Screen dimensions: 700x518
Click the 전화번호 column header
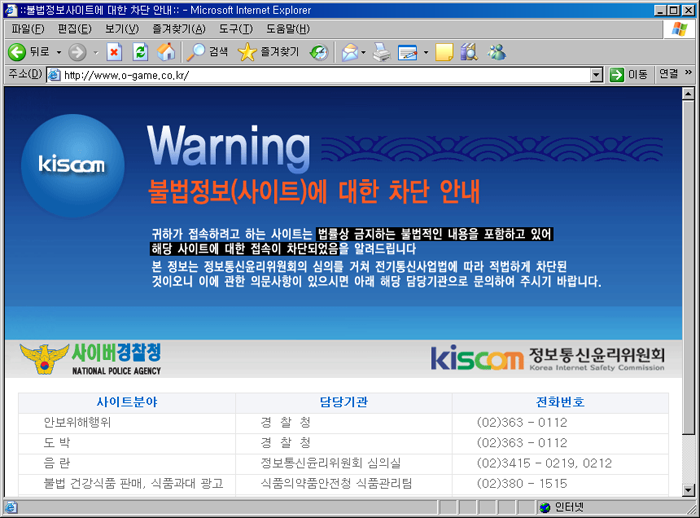pos(560,402)
